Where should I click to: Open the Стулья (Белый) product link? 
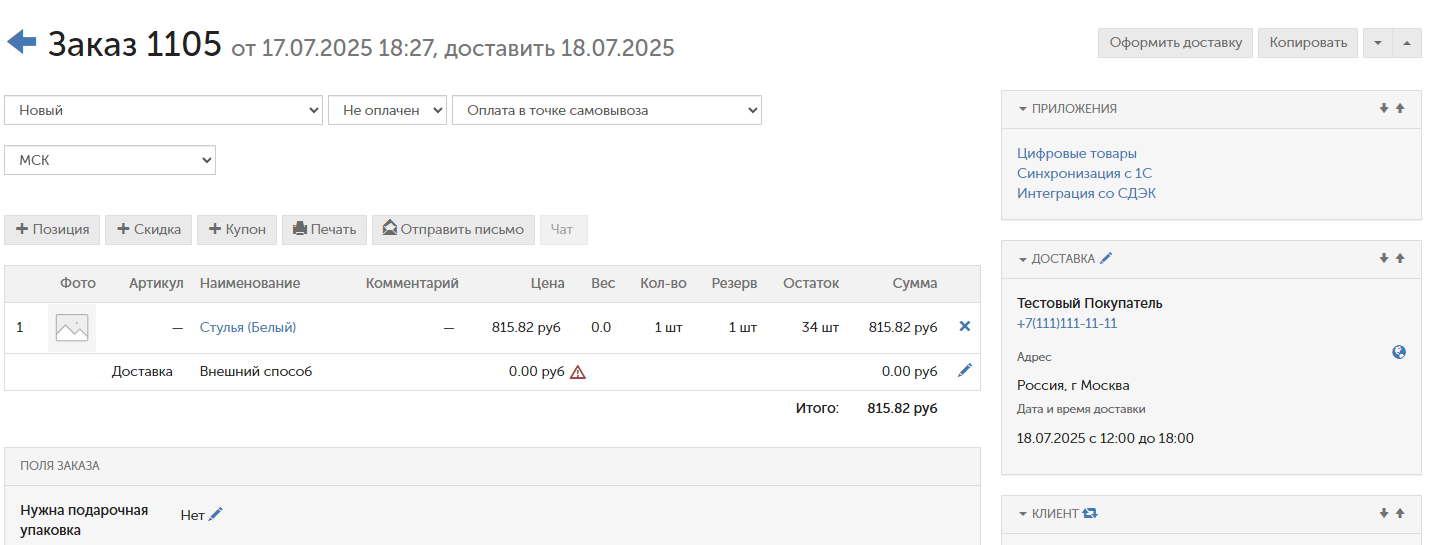[x=248, y=327]
